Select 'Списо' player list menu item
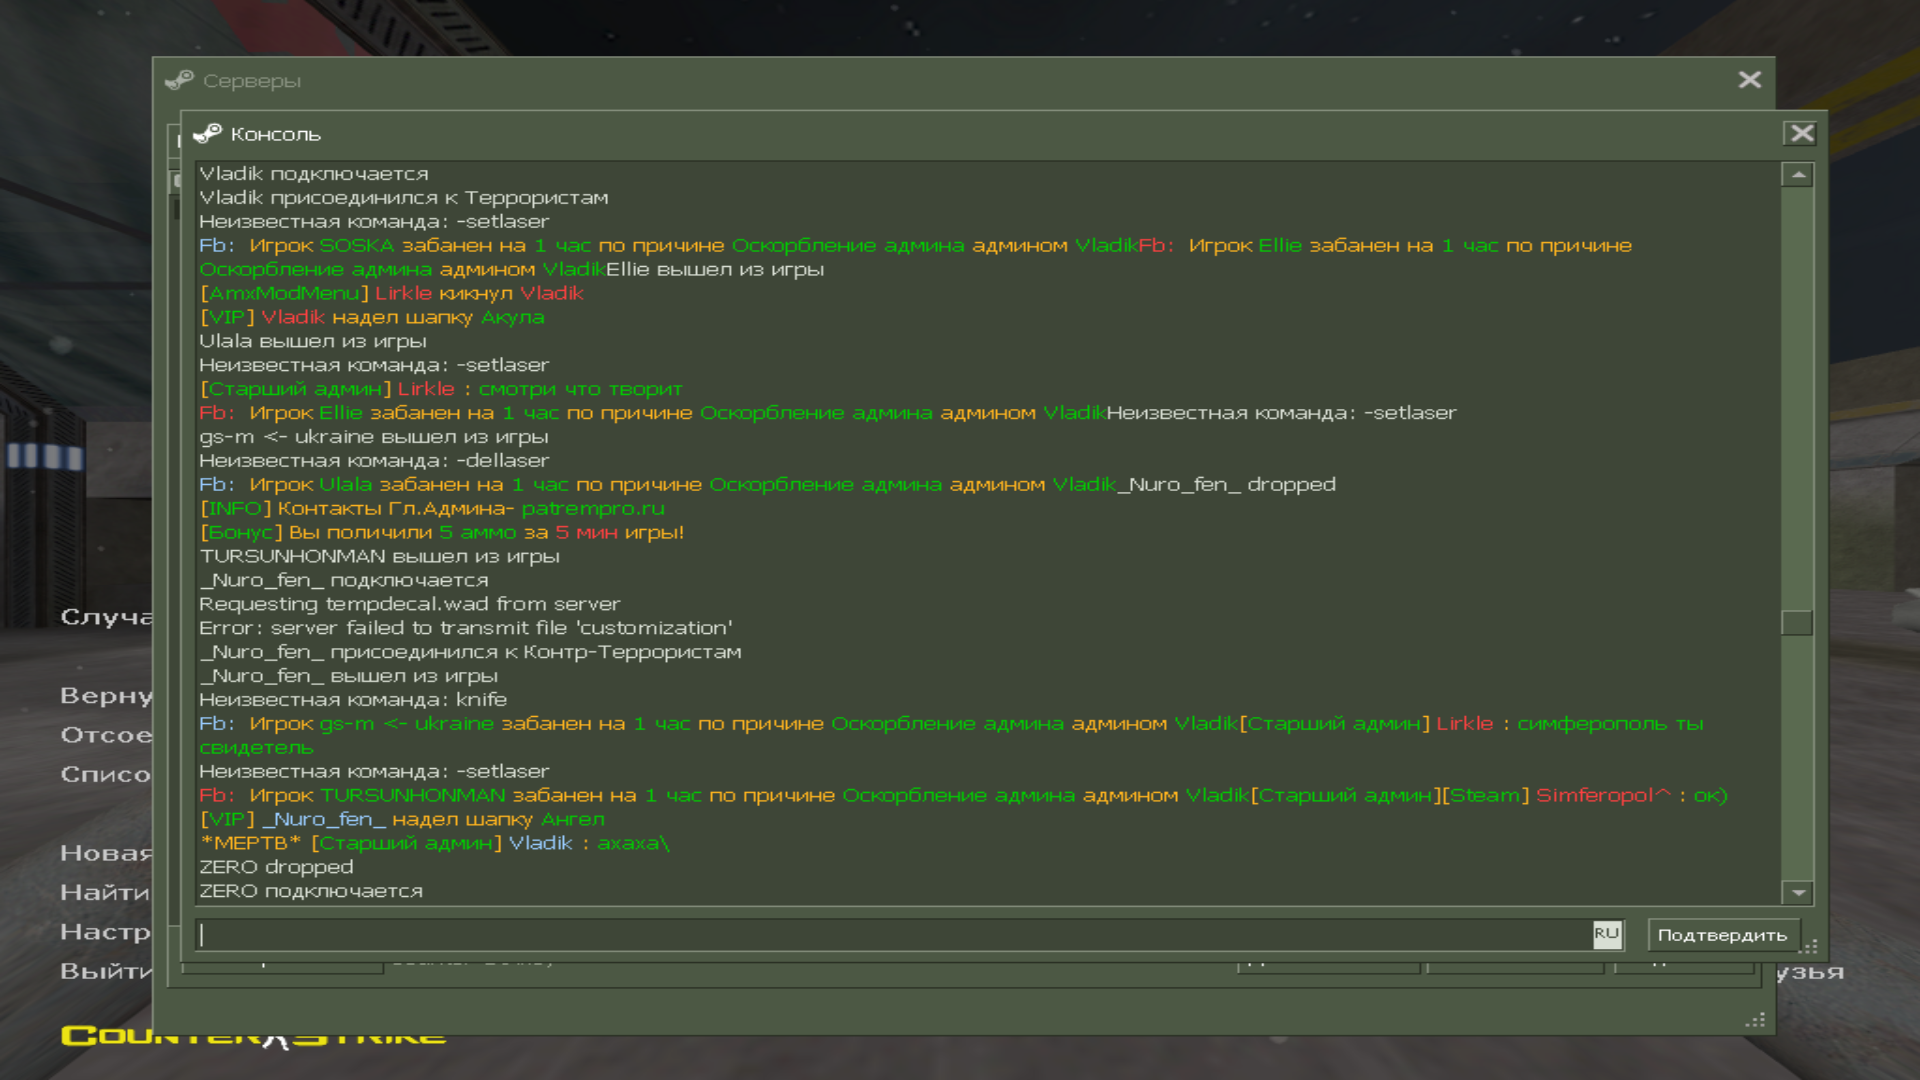The height and width of the screenshot is (1080, 1920). (x=105, y=774)
